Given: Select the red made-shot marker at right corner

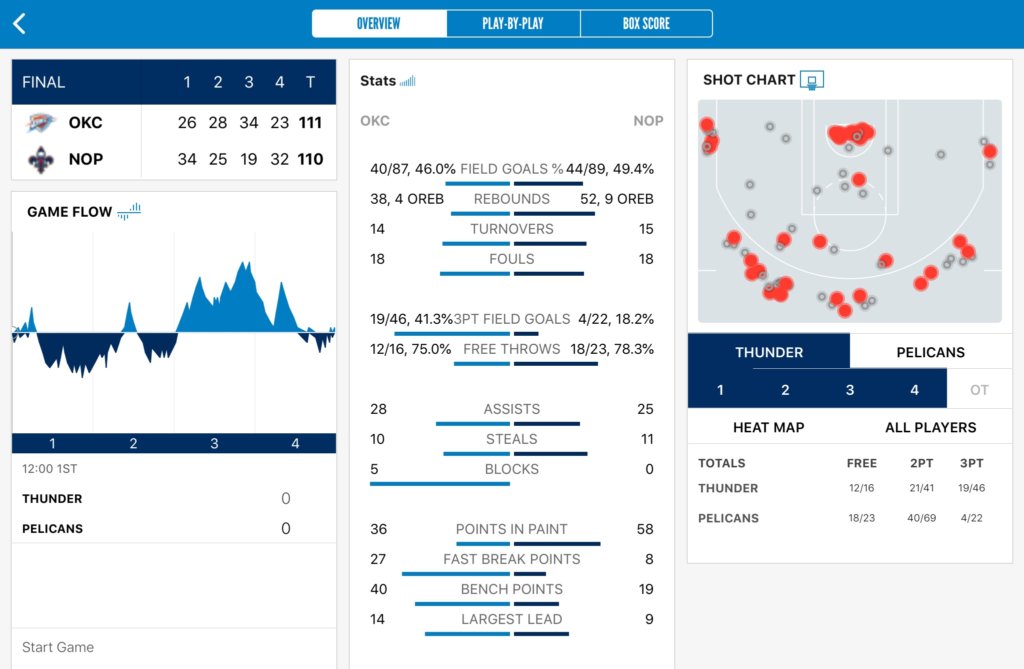Looking at the screenshot, I should click(x=989, y=152).
